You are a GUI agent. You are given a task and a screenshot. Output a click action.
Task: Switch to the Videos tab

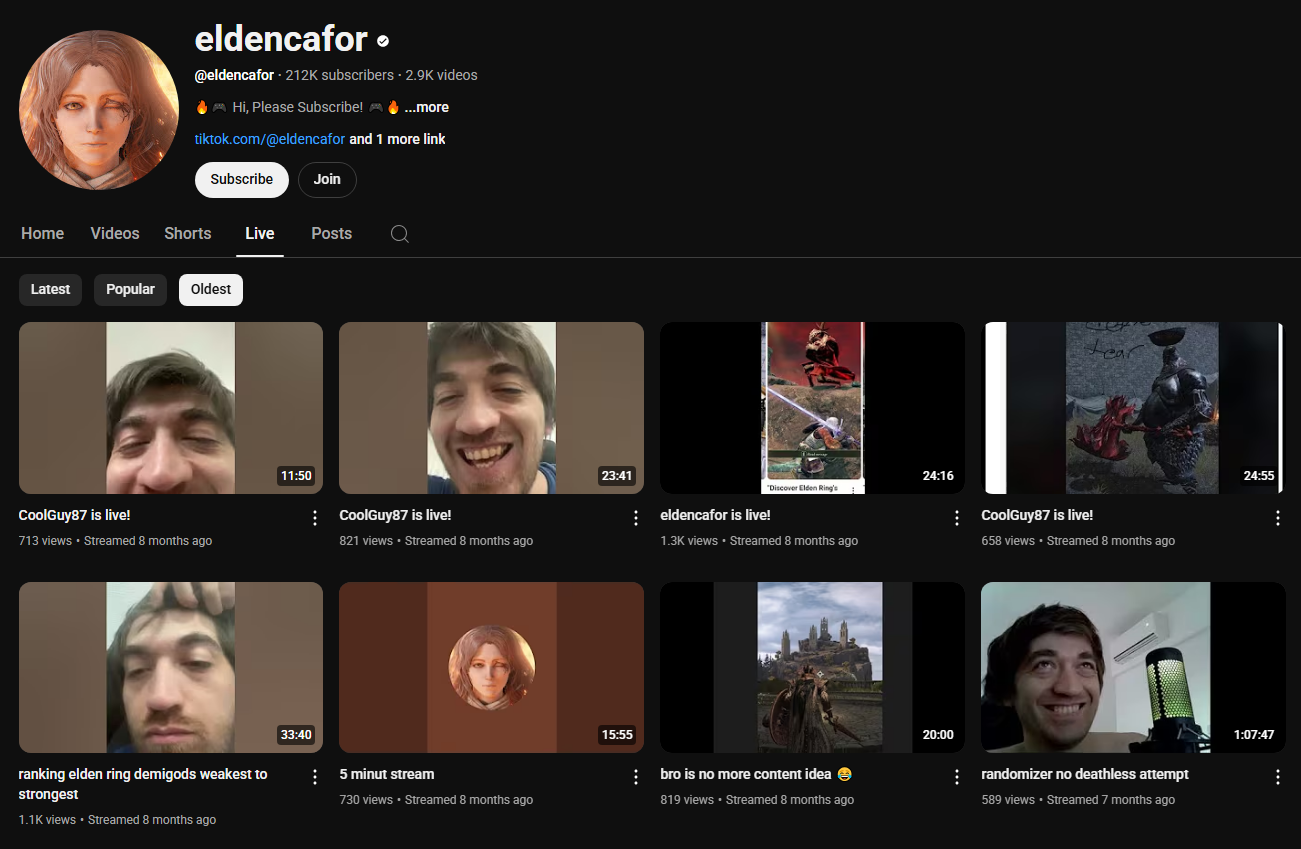pos(115,233)
